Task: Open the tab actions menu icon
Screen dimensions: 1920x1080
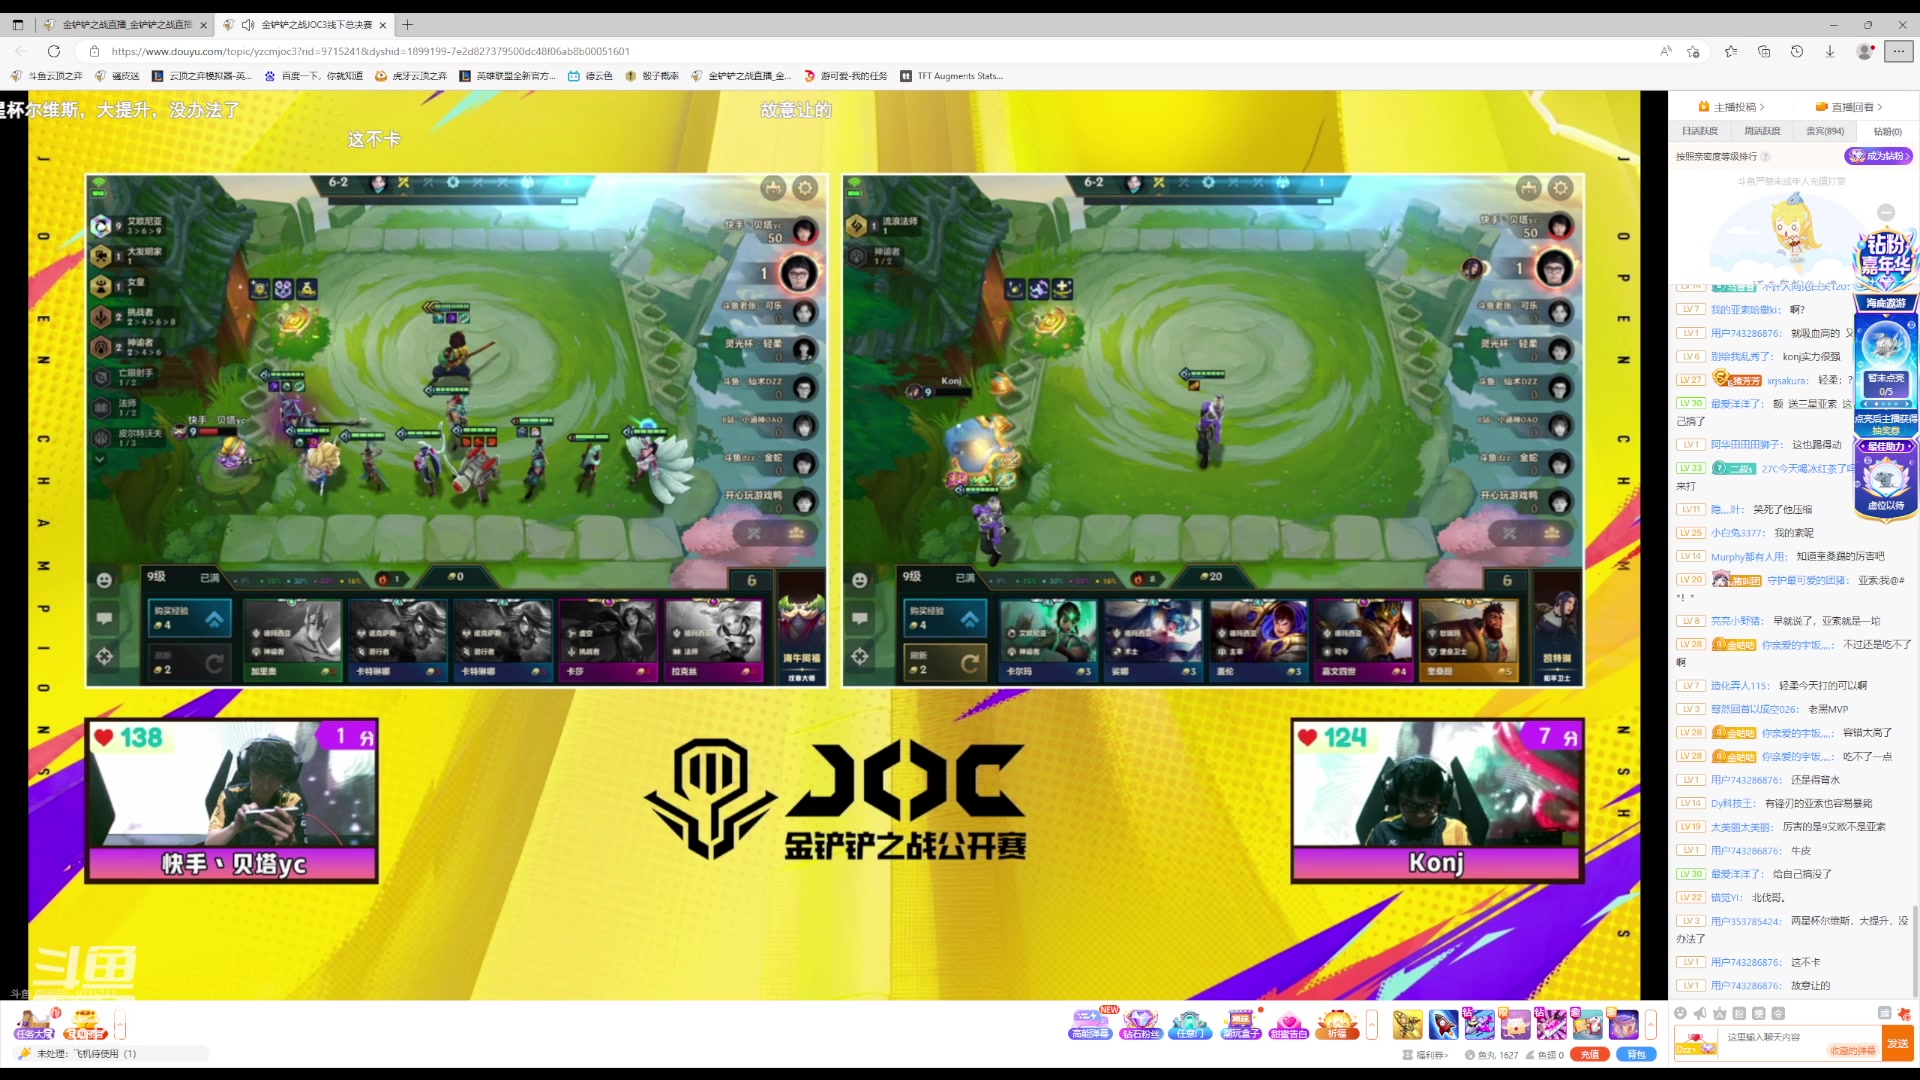Action: (x=18, y=25)
